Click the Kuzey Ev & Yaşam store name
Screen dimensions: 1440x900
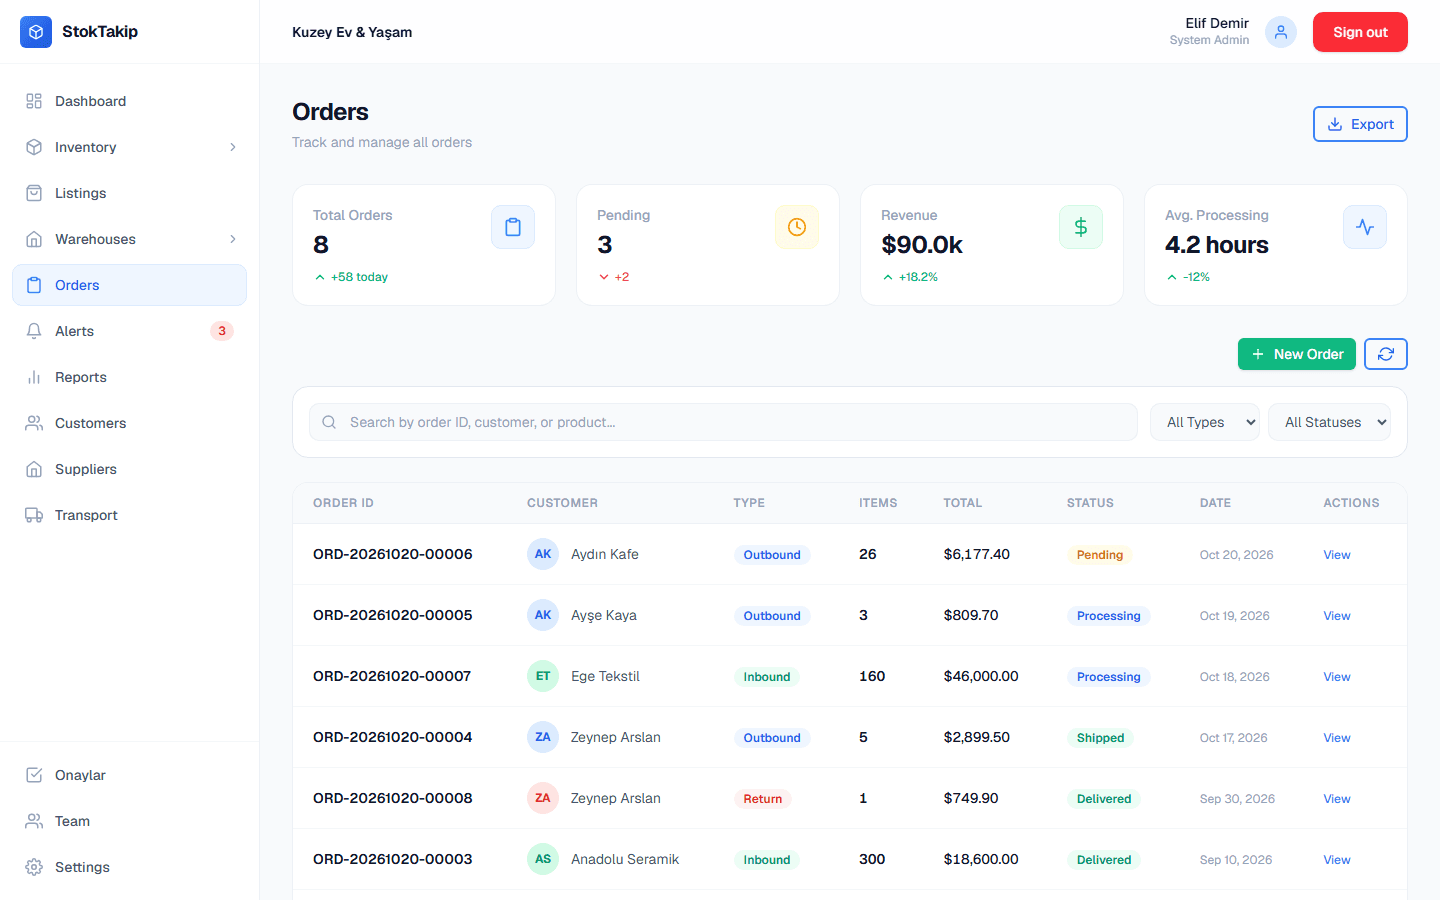[x=352, y=32]
